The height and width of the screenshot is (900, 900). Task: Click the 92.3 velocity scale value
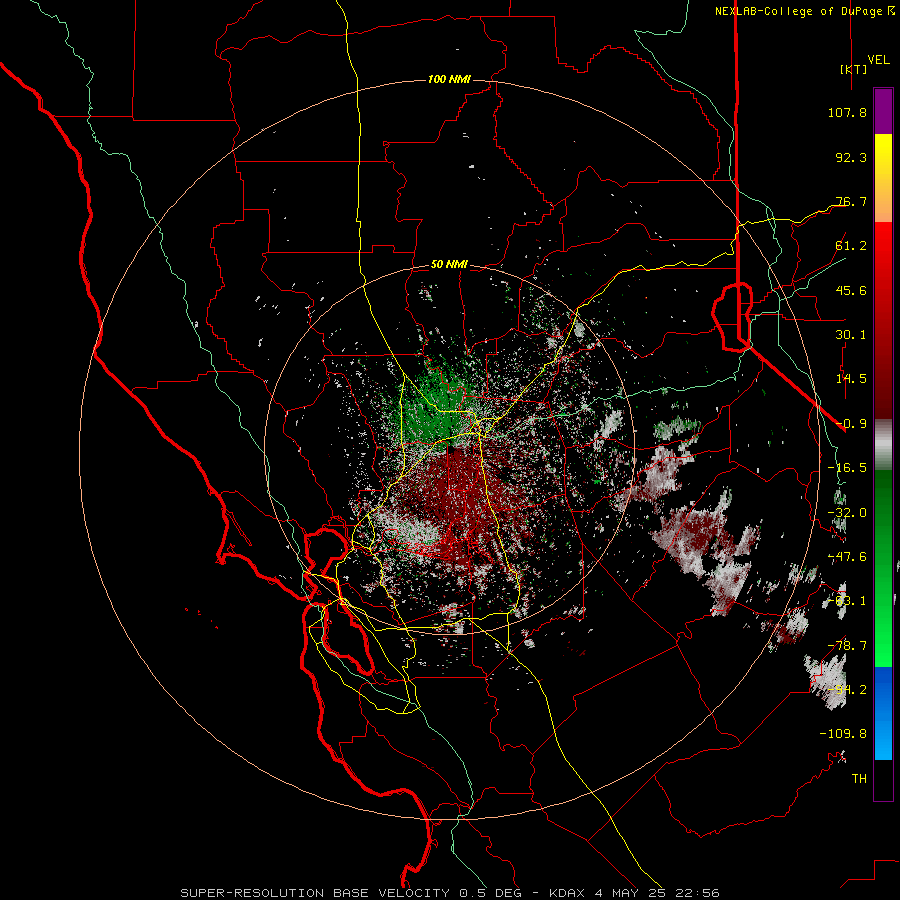pos(851,157)
